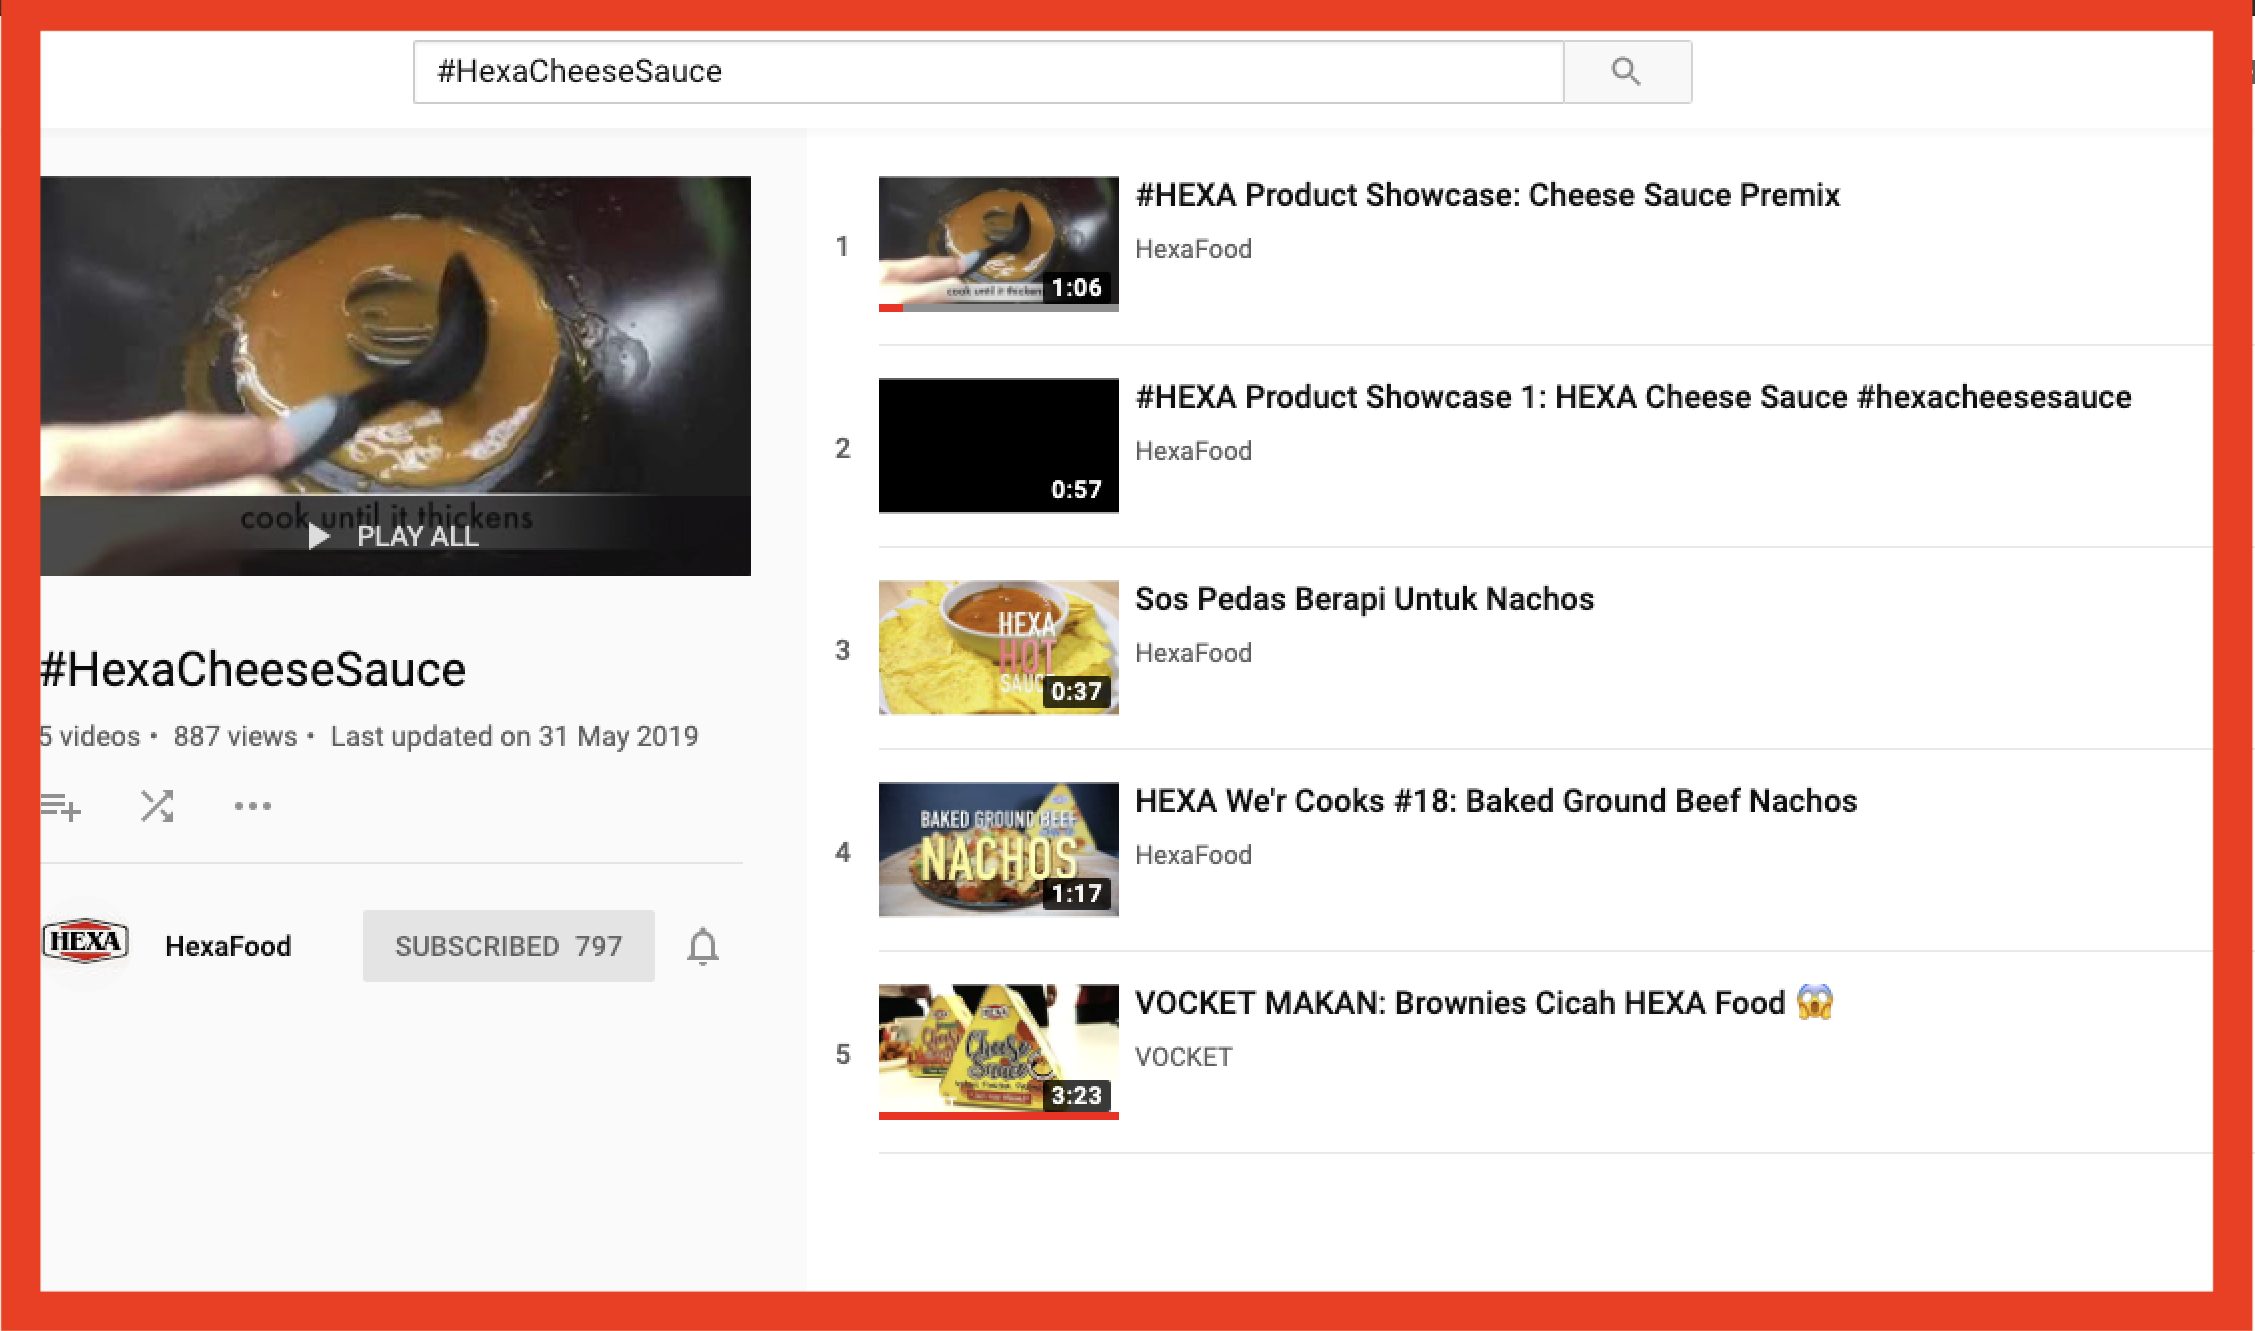This screenshot has height=1331, width=2255.
Task: Click the '887 views' text
Action: pos(235,737)
